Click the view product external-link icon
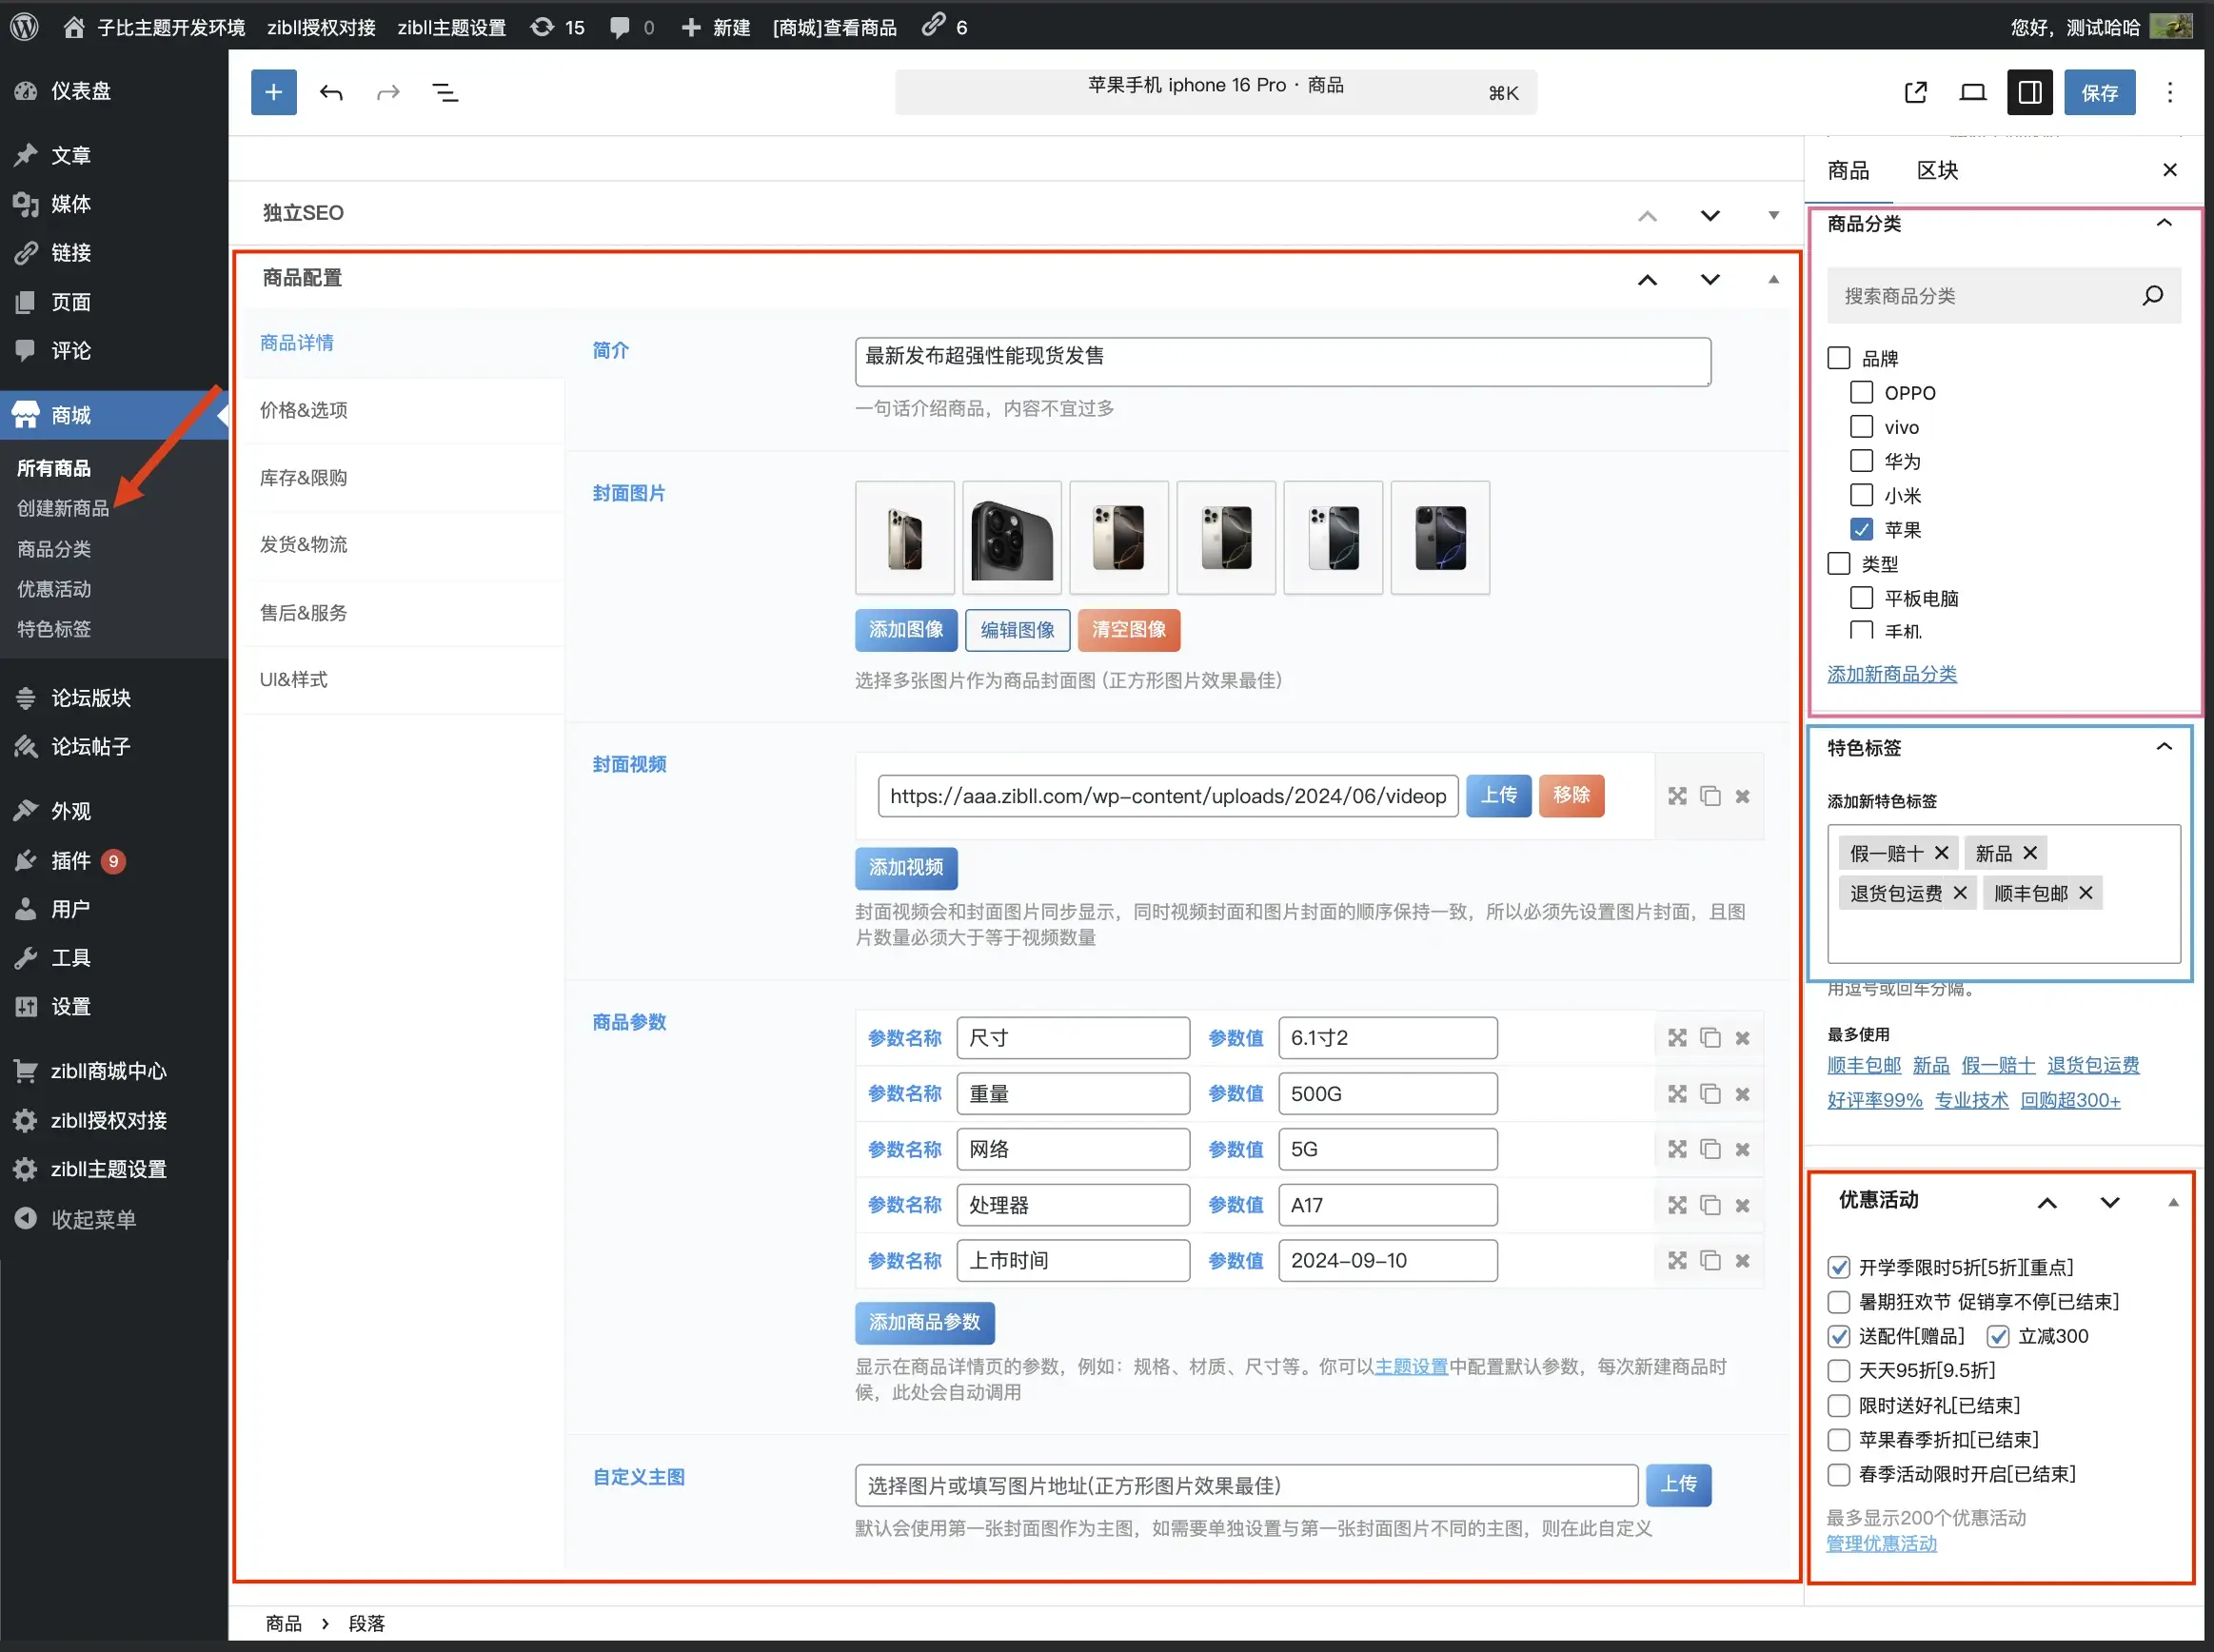The width and height of the screenshot is (2214, 1652). coord(1915,93)
